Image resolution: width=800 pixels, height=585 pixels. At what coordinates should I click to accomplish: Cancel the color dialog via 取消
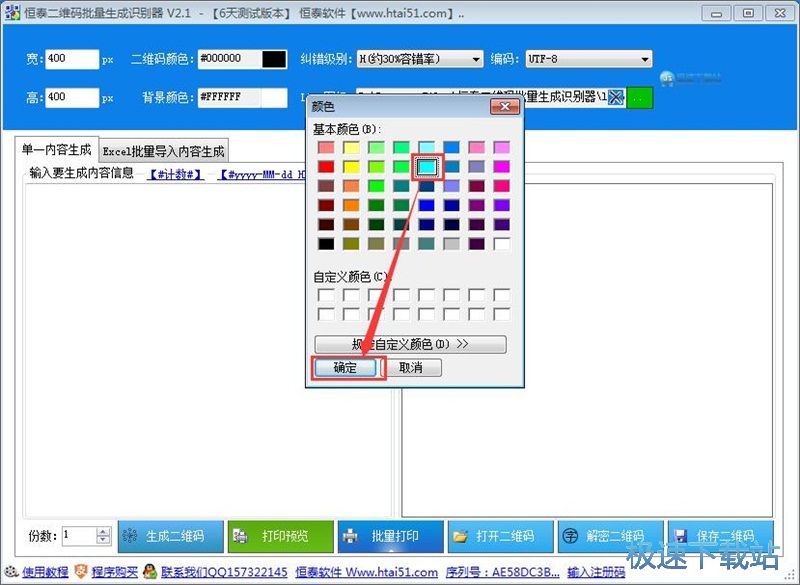[x=414, y=367]
